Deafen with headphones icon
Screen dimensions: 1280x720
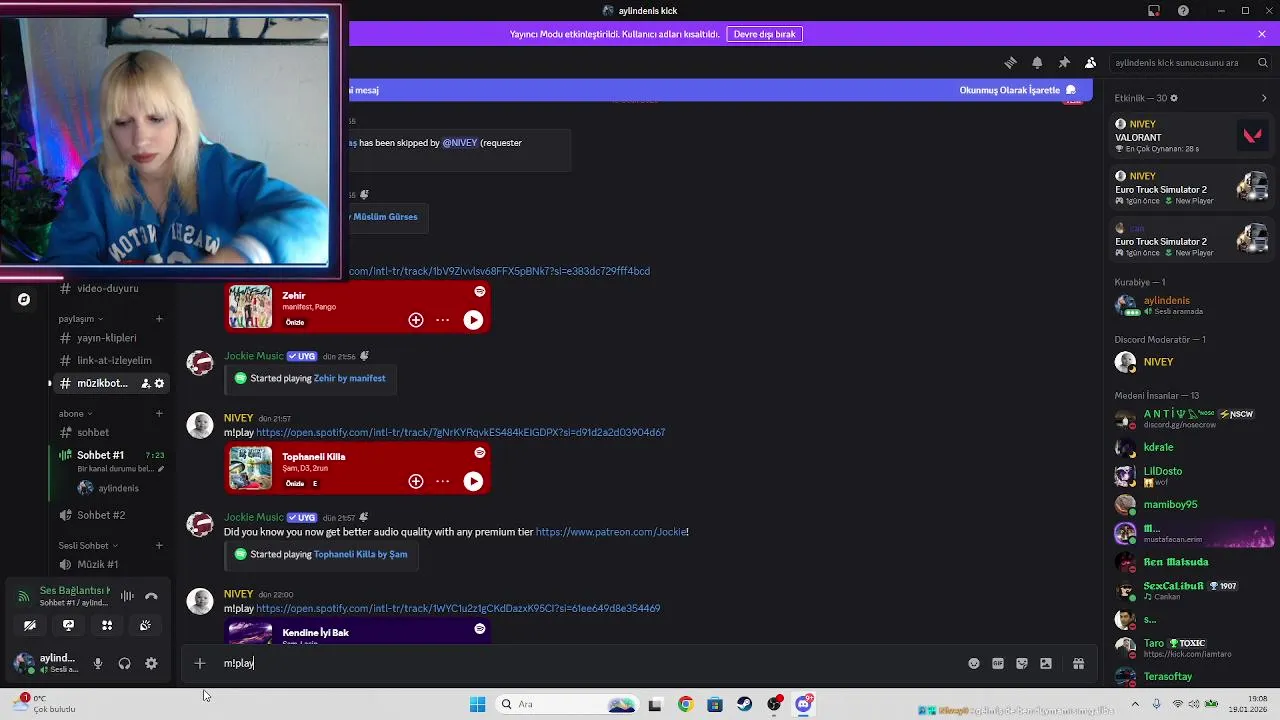point(124,663)
